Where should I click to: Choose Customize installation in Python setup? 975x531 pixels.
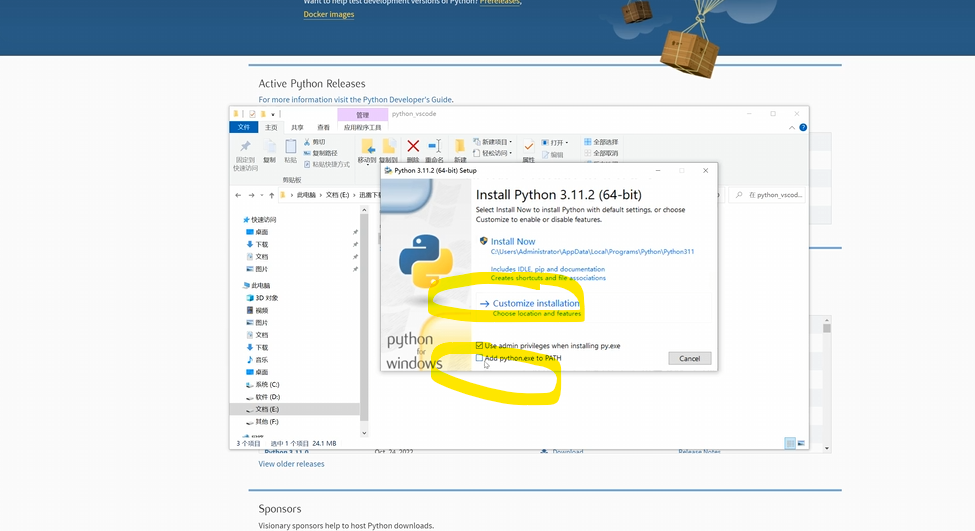535,303
